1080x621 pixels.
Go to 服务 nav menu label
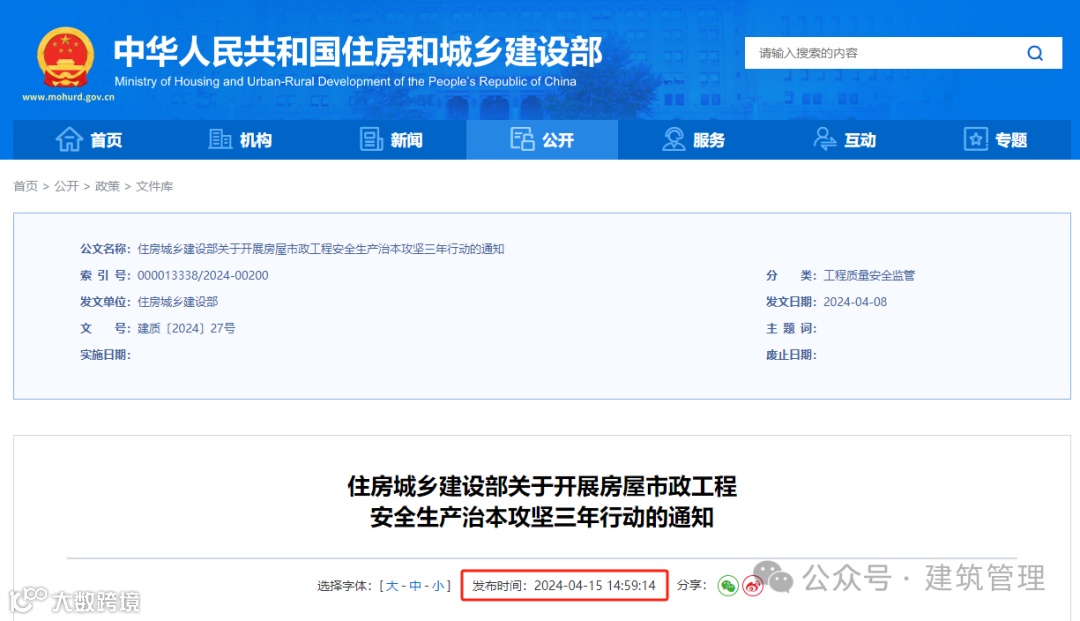pos(709,140)
